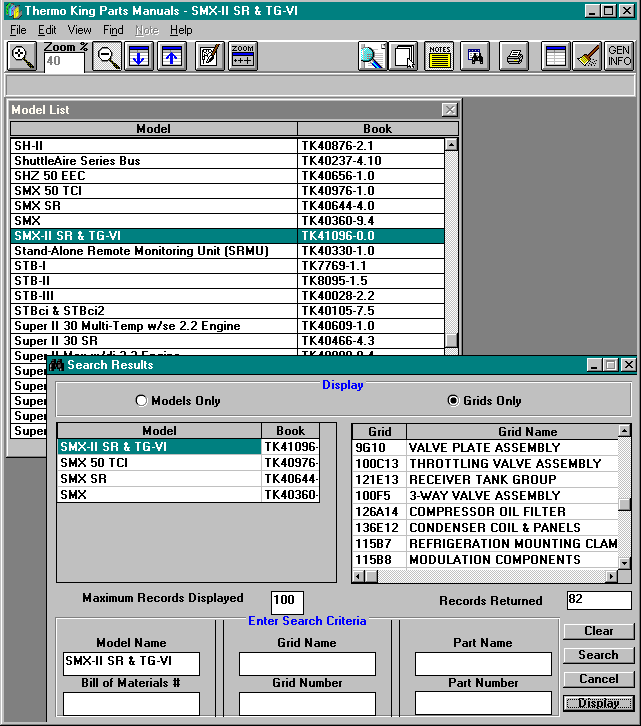The width and height of the screenshot is (641, 726).
Task: Open the File menu
Action: (18, 30)
